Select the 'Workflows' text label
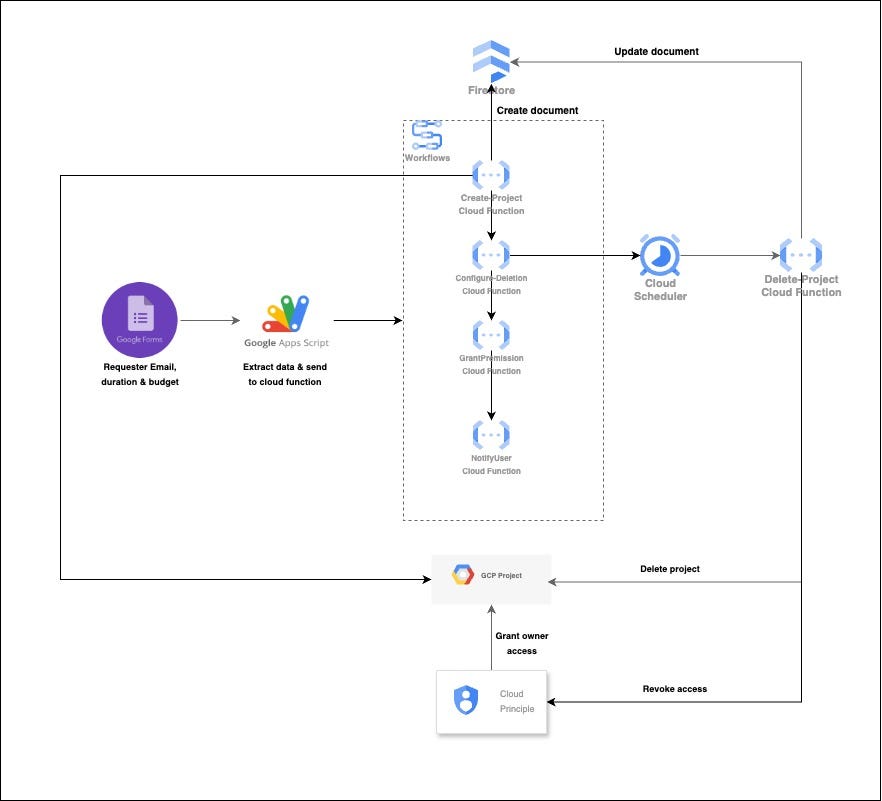This screenshot has height=801, width=882. tap(427, 158)
